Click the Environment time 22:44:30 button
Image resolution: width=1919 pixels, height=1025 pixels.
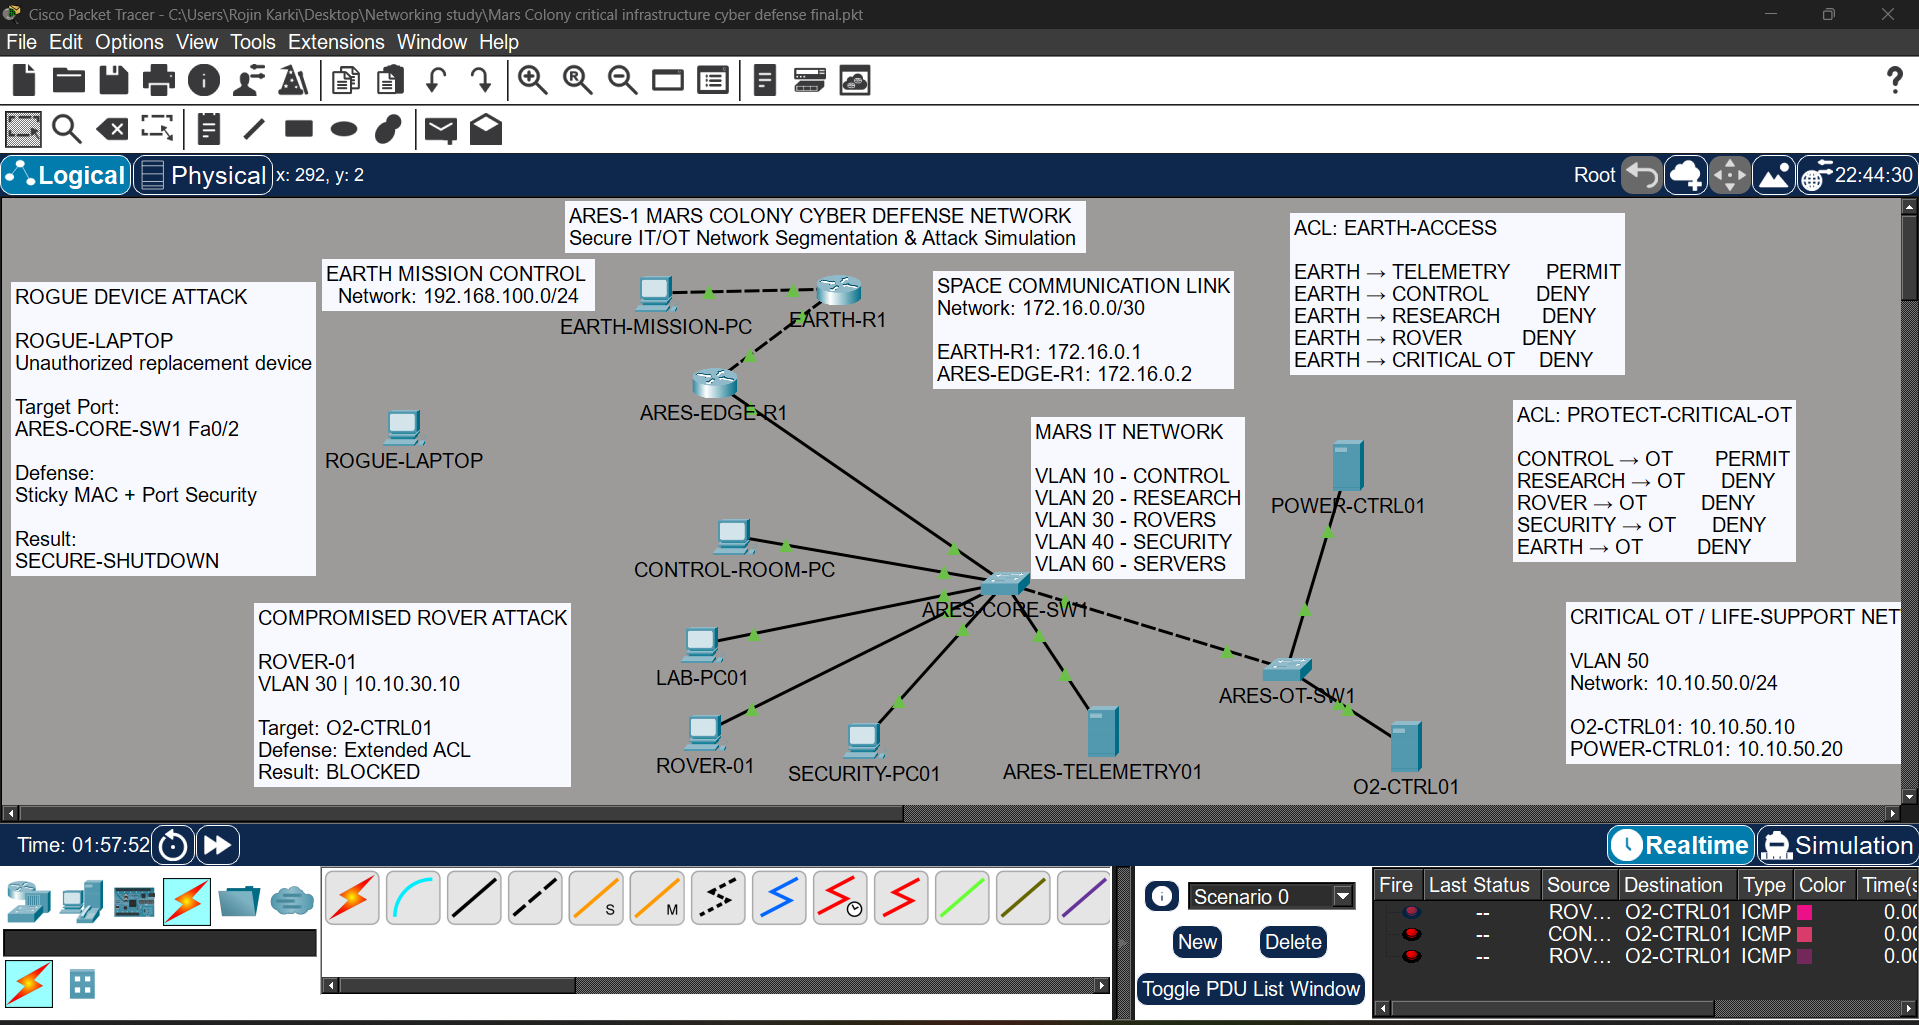tap(1858, 175)
